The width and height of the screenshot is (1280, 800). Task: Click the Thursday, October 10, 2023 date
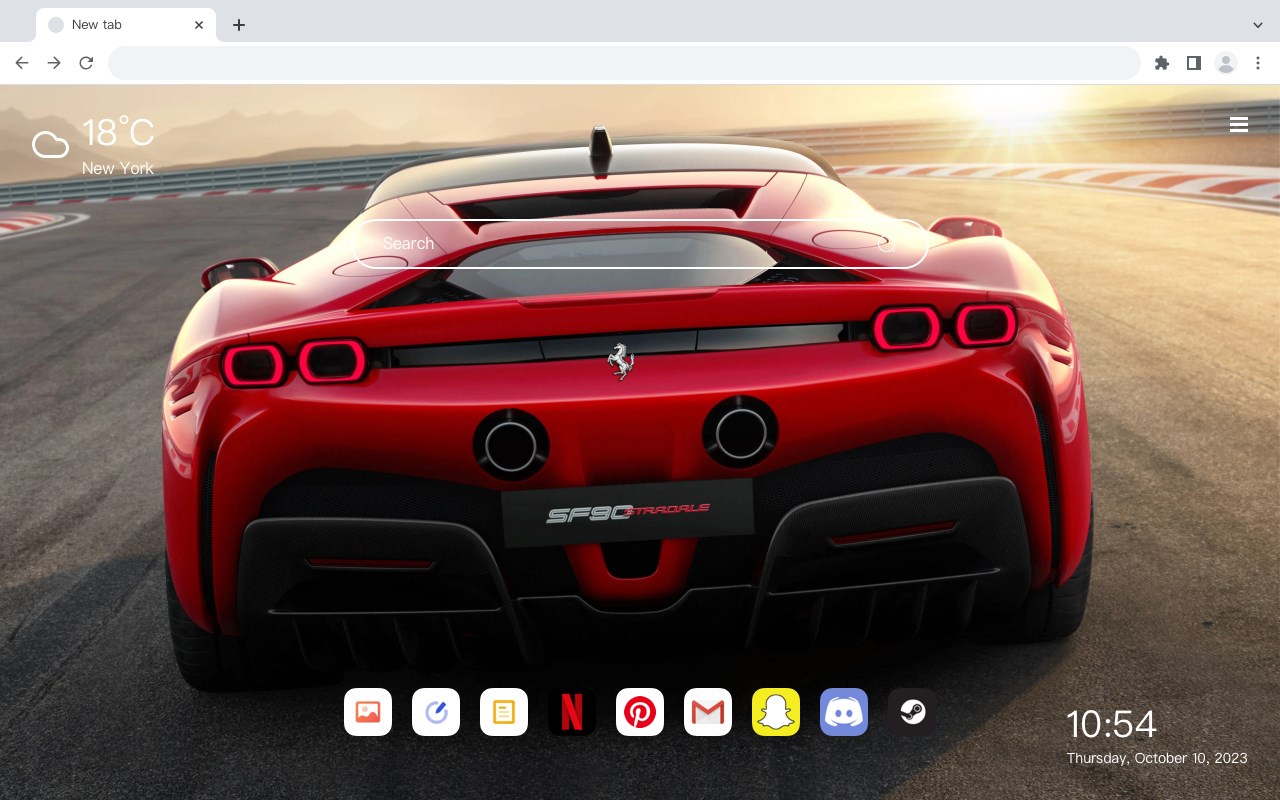pyautogui.click(x=1157, y=758)
